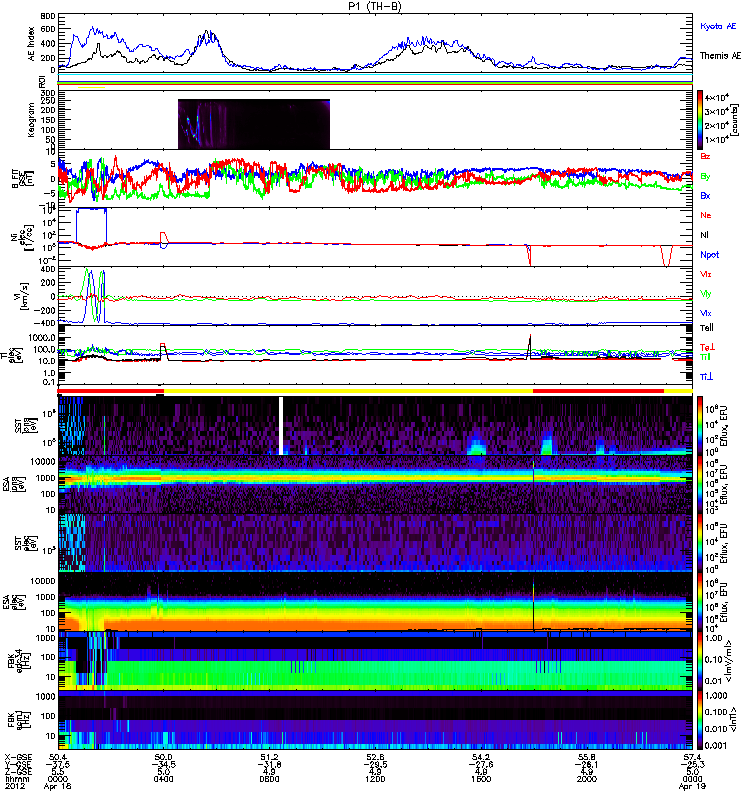750x800 pixels.
Task: Click the red Bz legend label
Action: pyautogui.click(x=705, y=157)
